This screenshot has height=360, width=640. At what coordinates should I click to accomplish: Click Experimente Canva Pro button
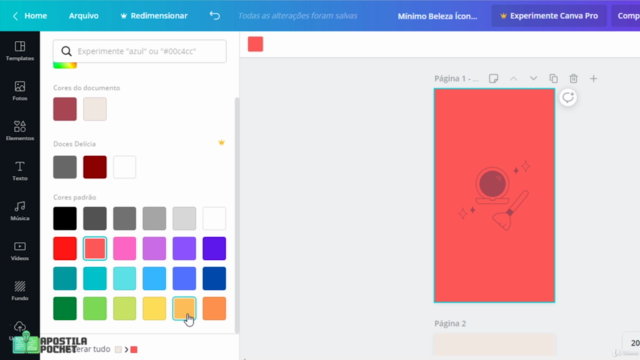pos(549,16)
